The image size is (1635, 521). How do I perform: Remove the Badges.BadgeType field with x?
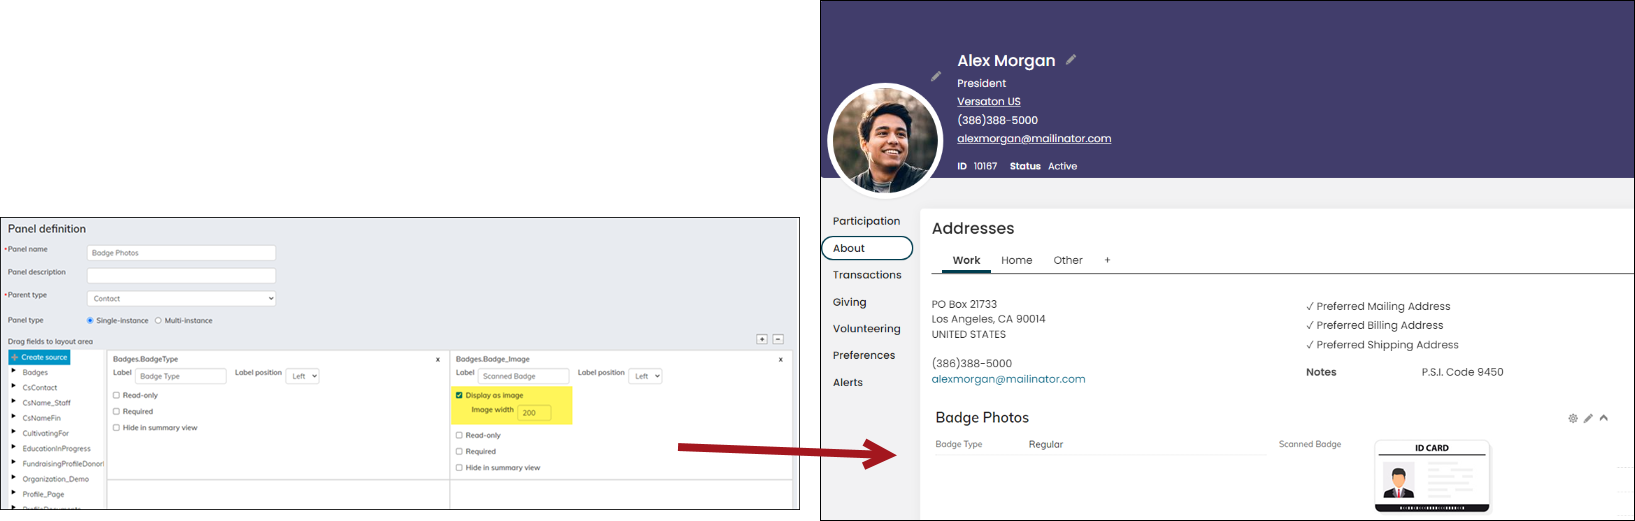pos(438,359)
